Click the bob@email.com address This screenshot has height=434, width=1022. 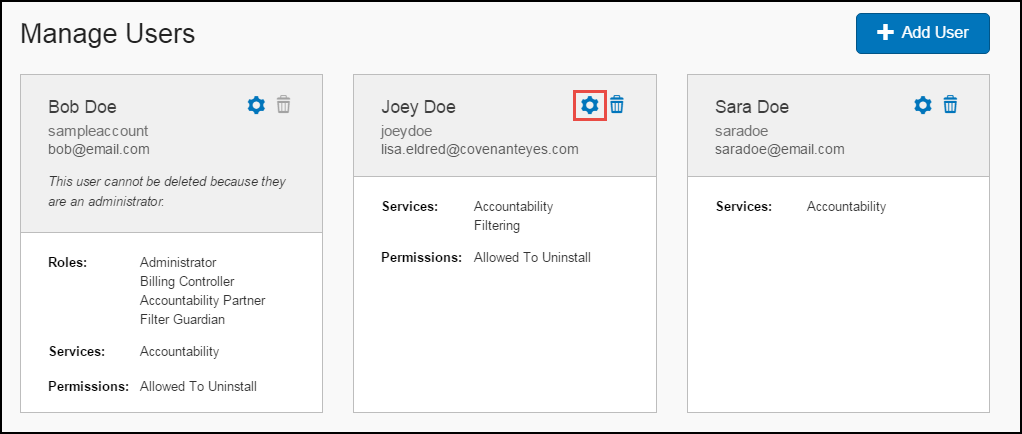[x=99, y=149]
